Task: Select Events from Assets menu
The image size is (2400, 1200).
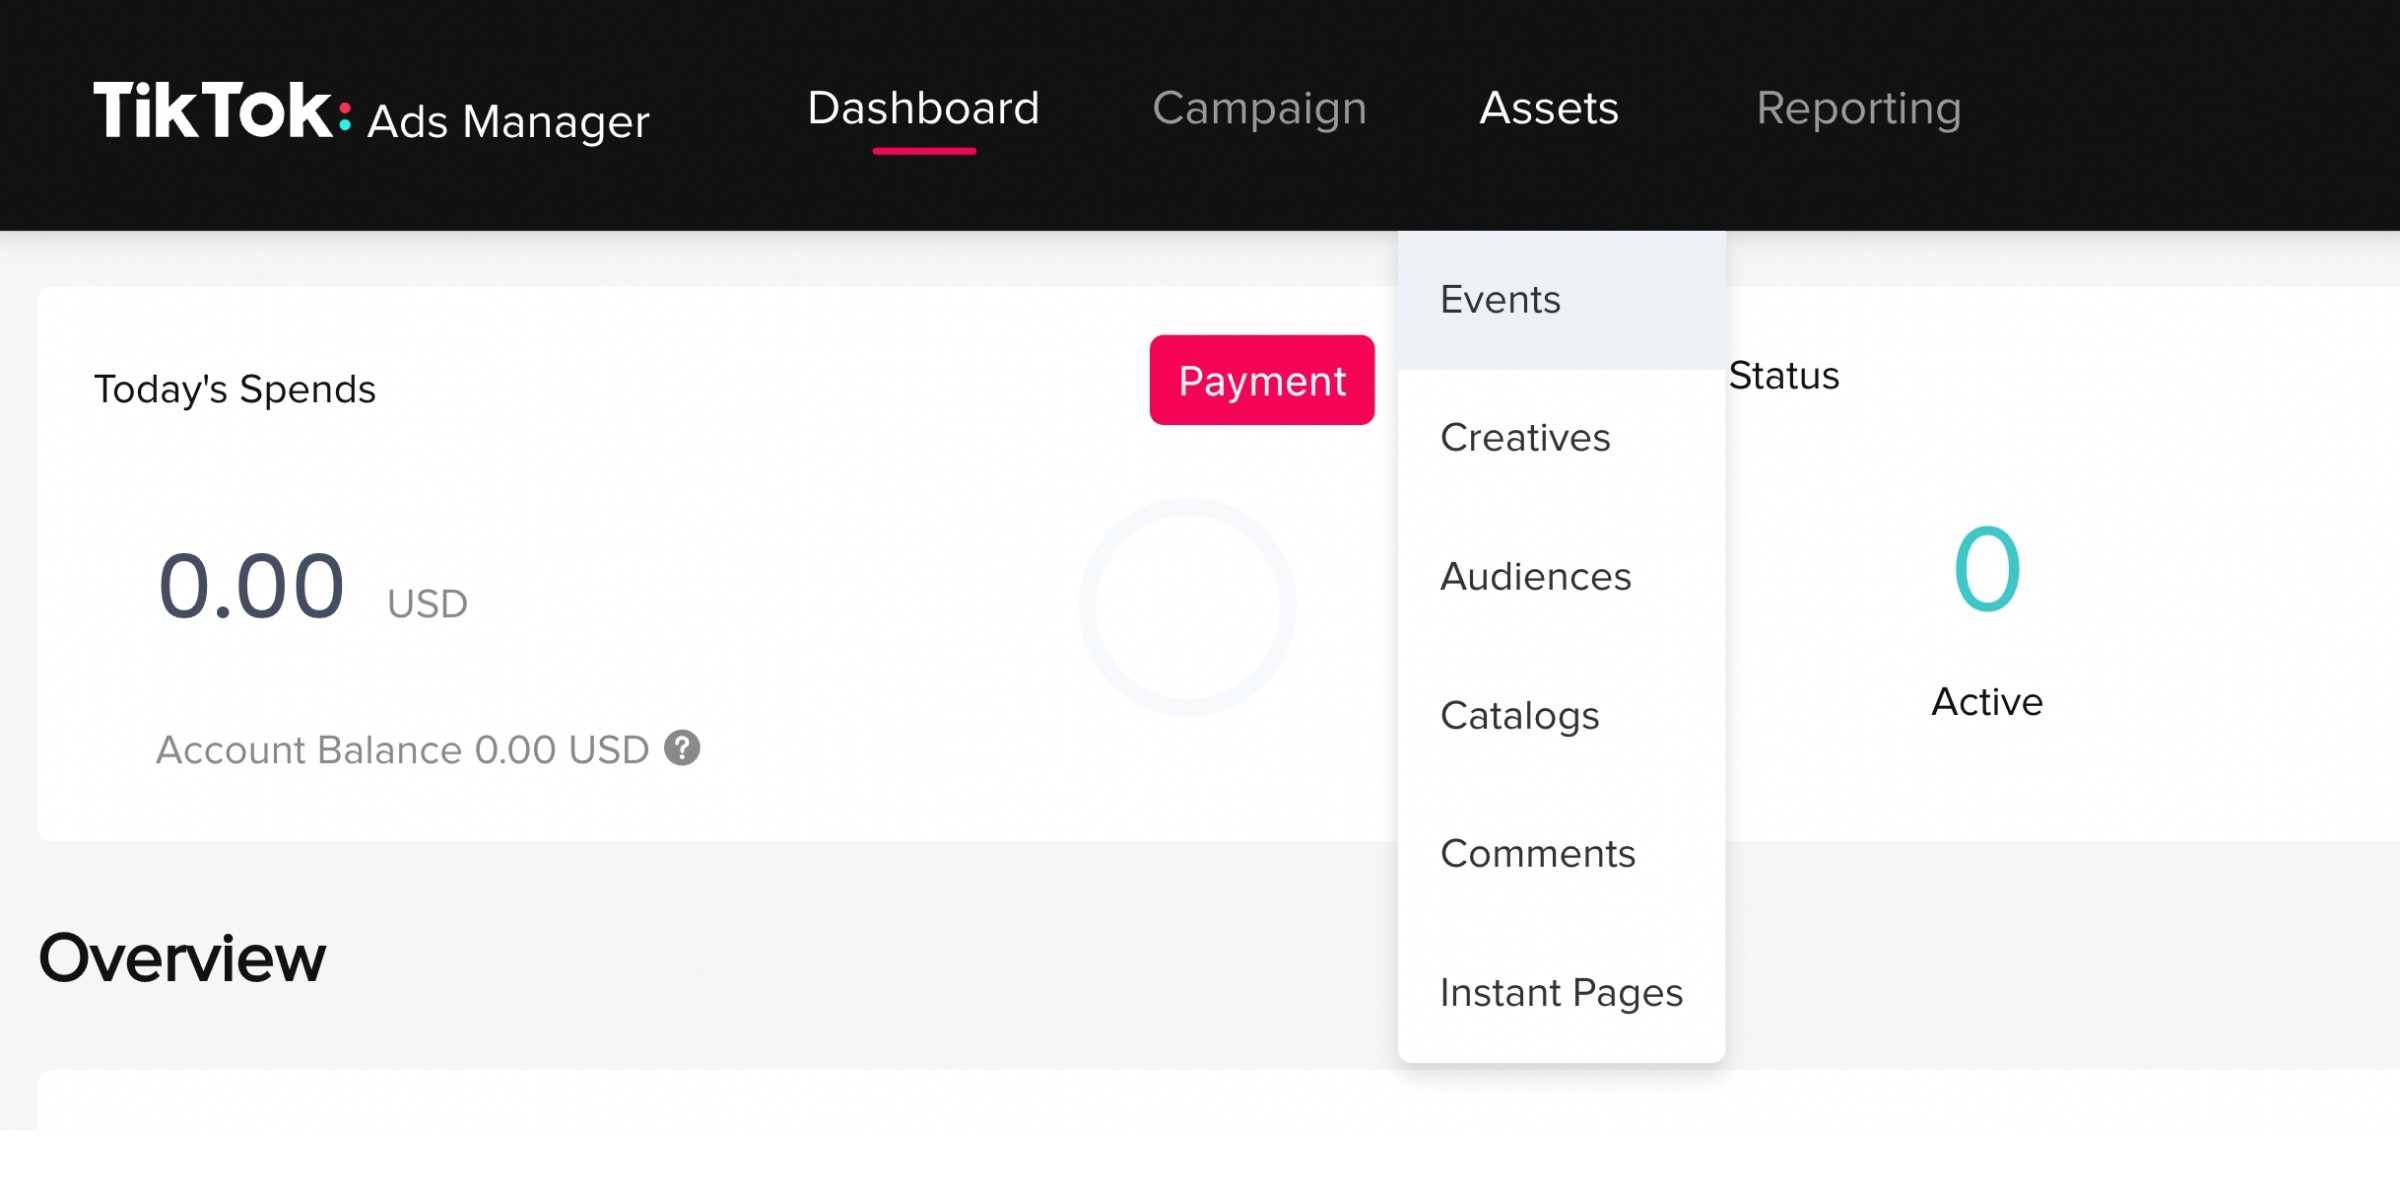Action: point(1500,300)
